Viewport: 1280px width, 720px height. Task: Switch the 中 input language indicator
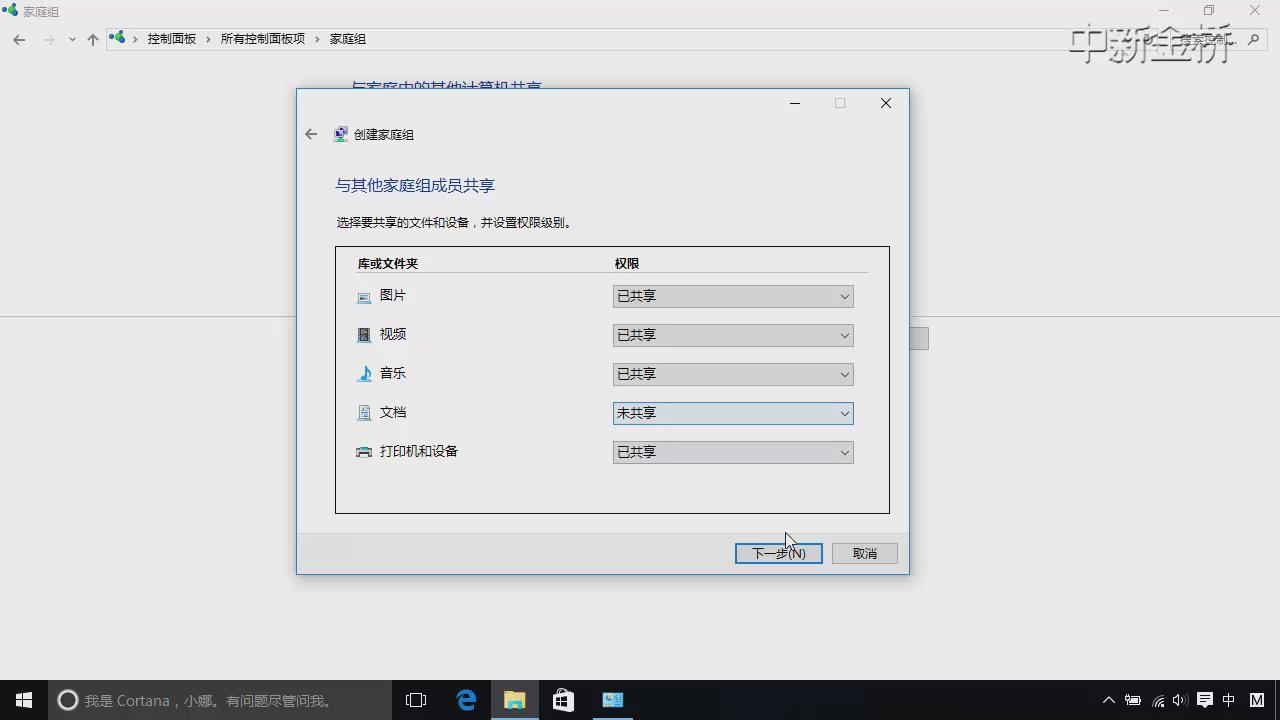click(x=1229, y=700)
